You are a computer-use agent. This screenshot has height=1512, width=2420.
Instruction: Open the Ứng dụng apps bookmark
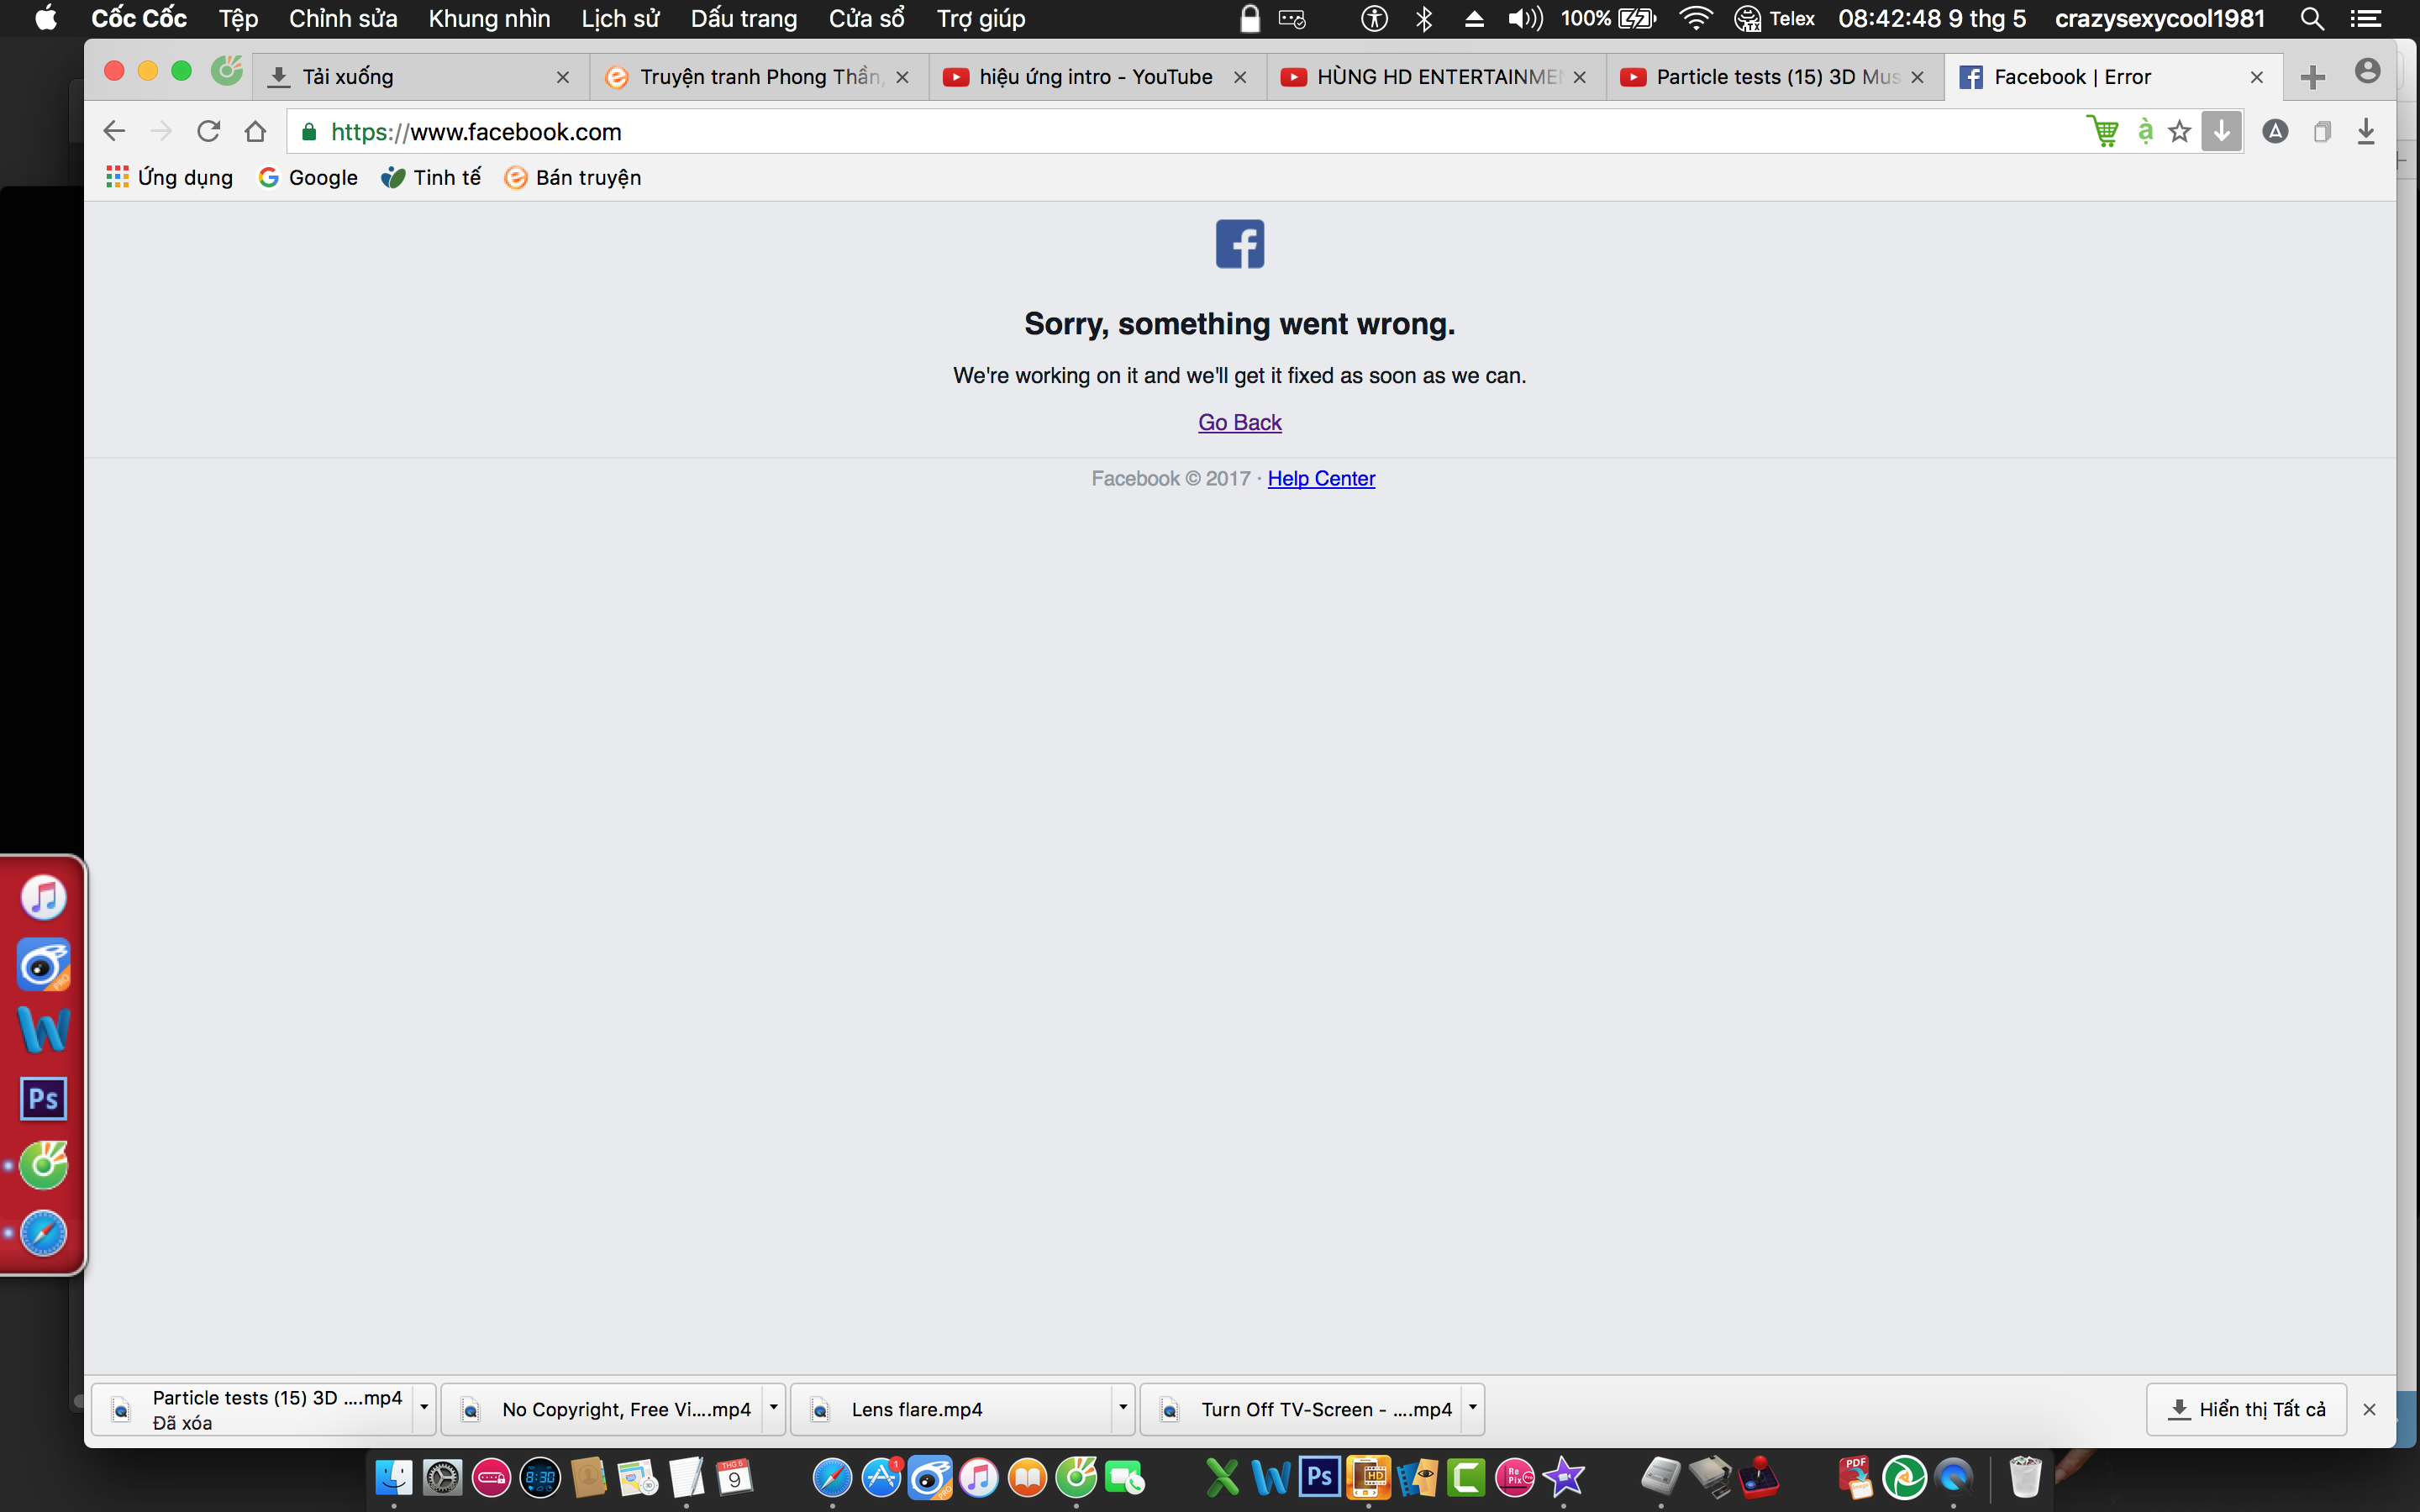169,177
